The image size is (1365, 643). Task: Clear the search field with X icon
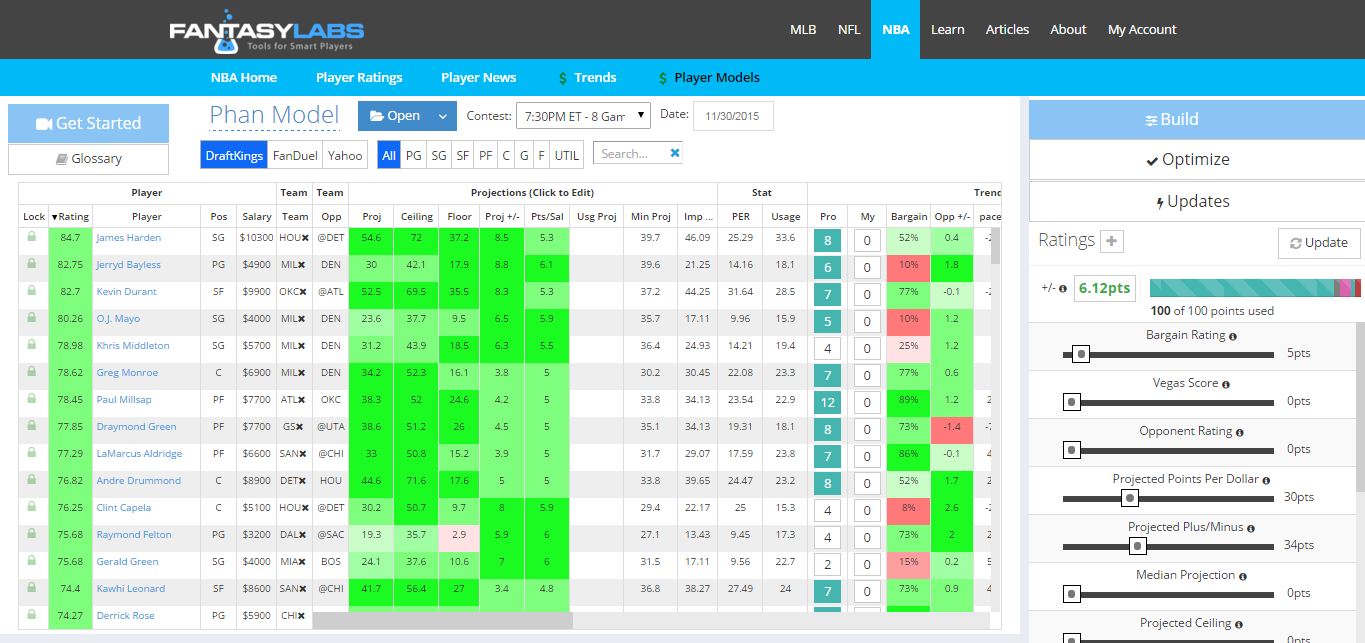(675, 153)
